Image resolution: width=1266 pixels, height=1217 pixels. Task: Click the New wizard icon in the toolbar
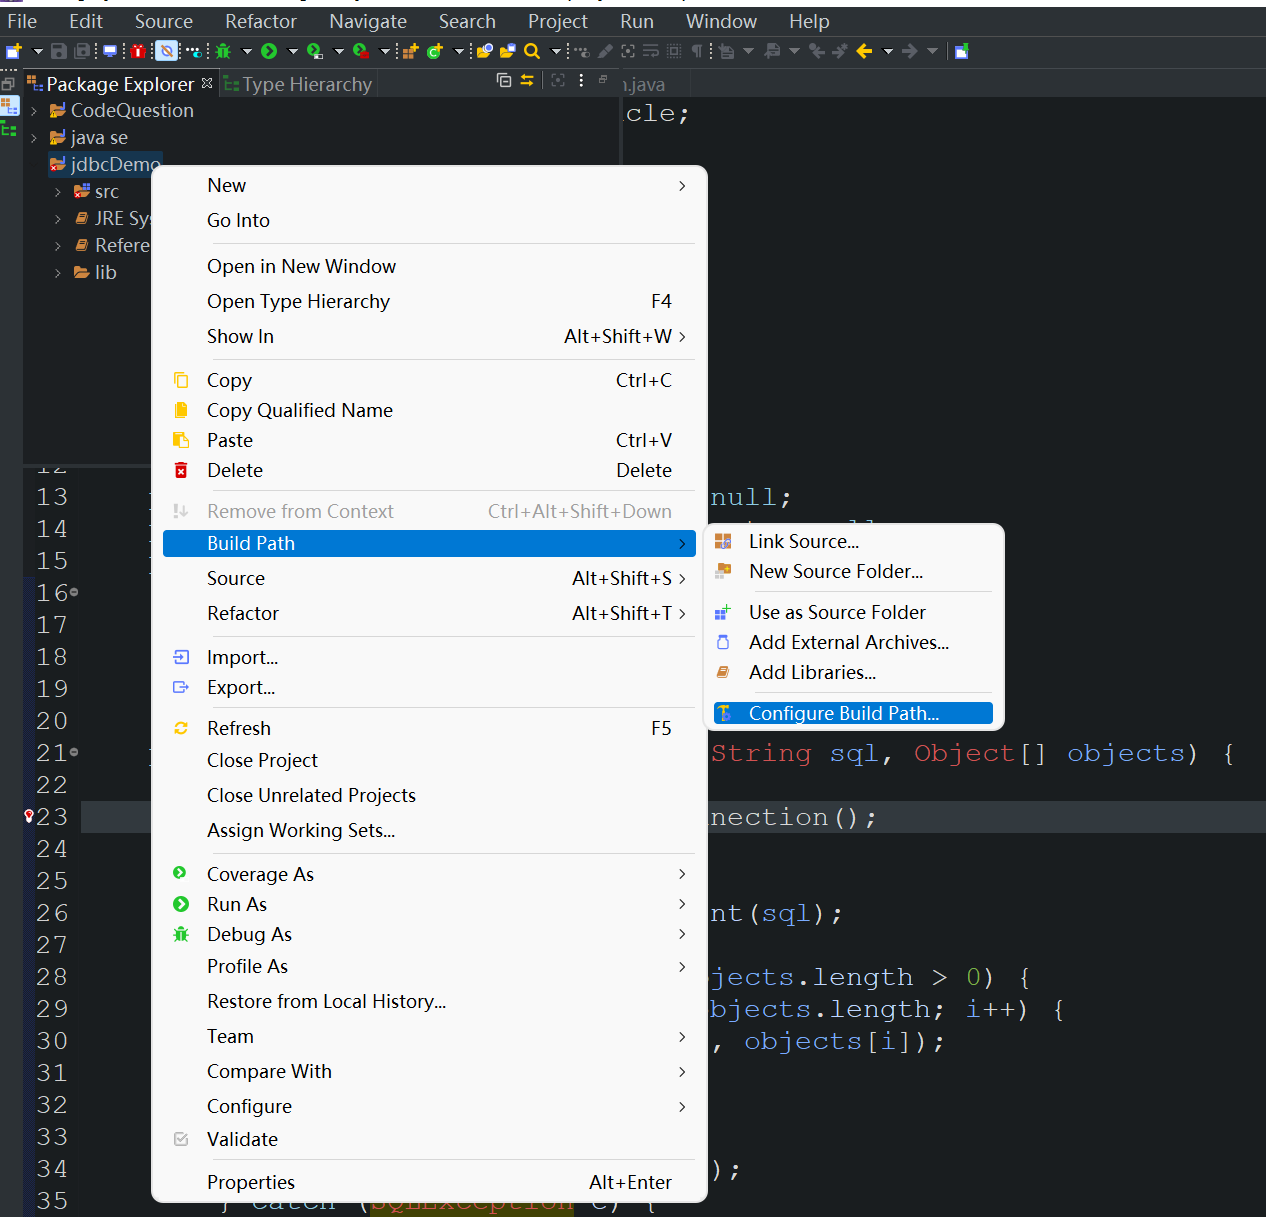coord(14,51)
